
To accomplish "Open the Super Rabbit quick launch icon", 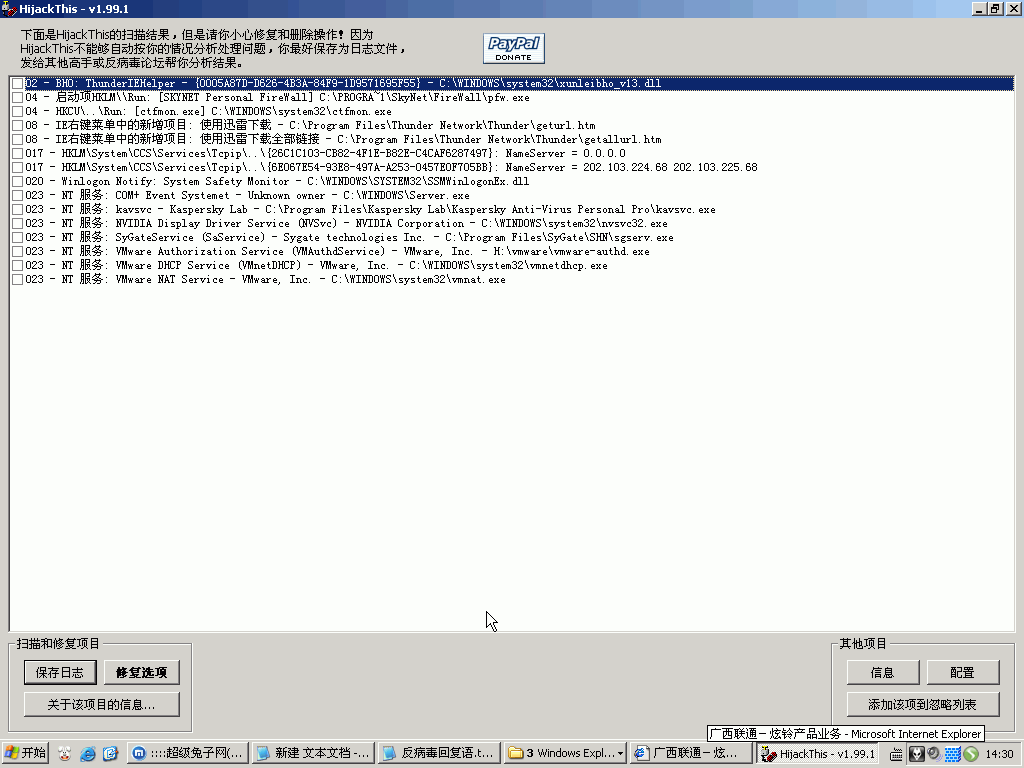I will pos(64,753).
